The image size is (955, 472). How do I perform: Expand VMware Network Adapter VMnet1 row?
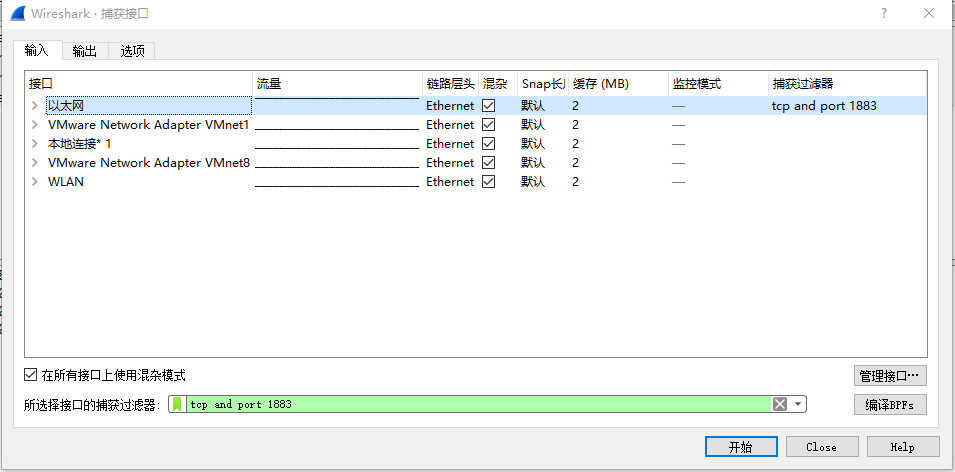[35, 125]
